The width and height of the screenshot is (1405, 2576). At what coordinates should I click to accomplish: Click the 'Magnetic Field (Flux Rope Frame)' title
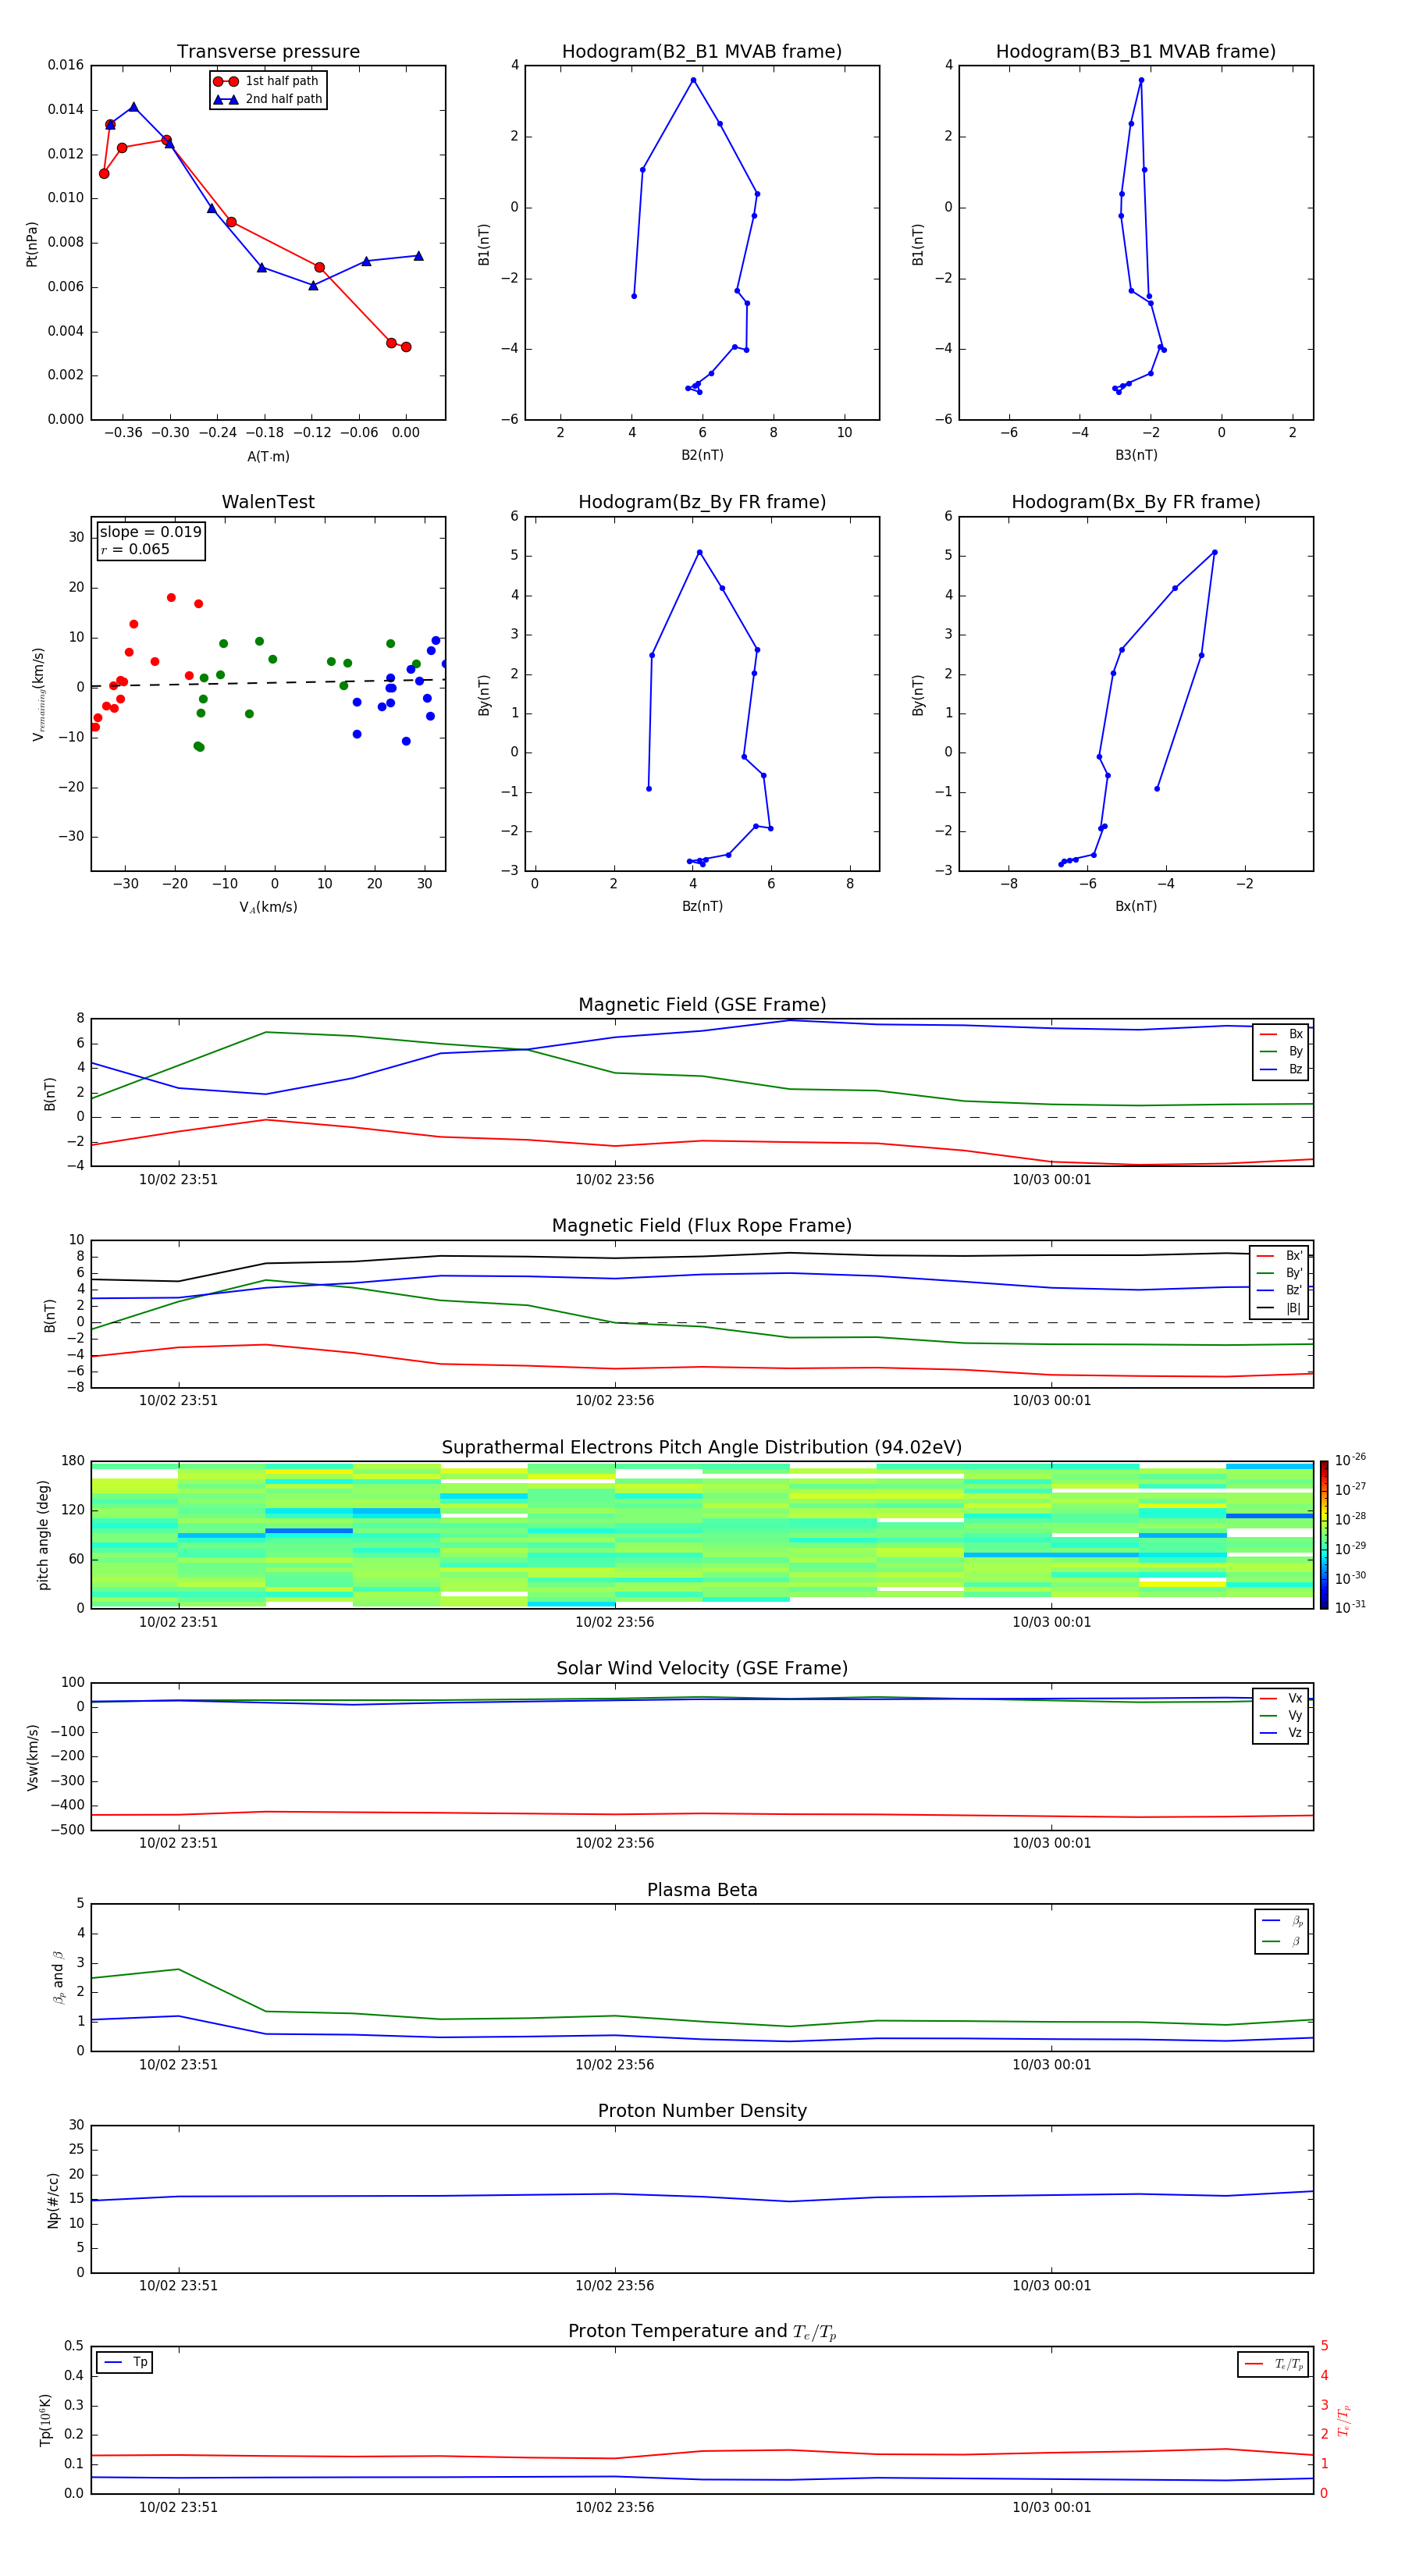click(x=702, y=1226)
